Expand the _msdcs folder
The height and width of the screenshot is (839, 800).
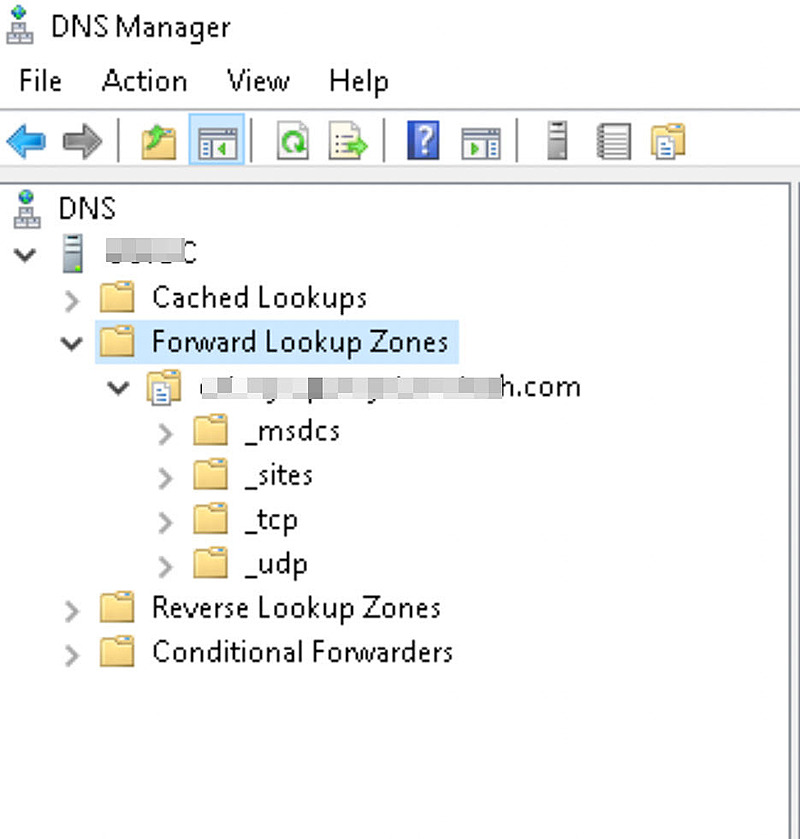tap(165, 432)
